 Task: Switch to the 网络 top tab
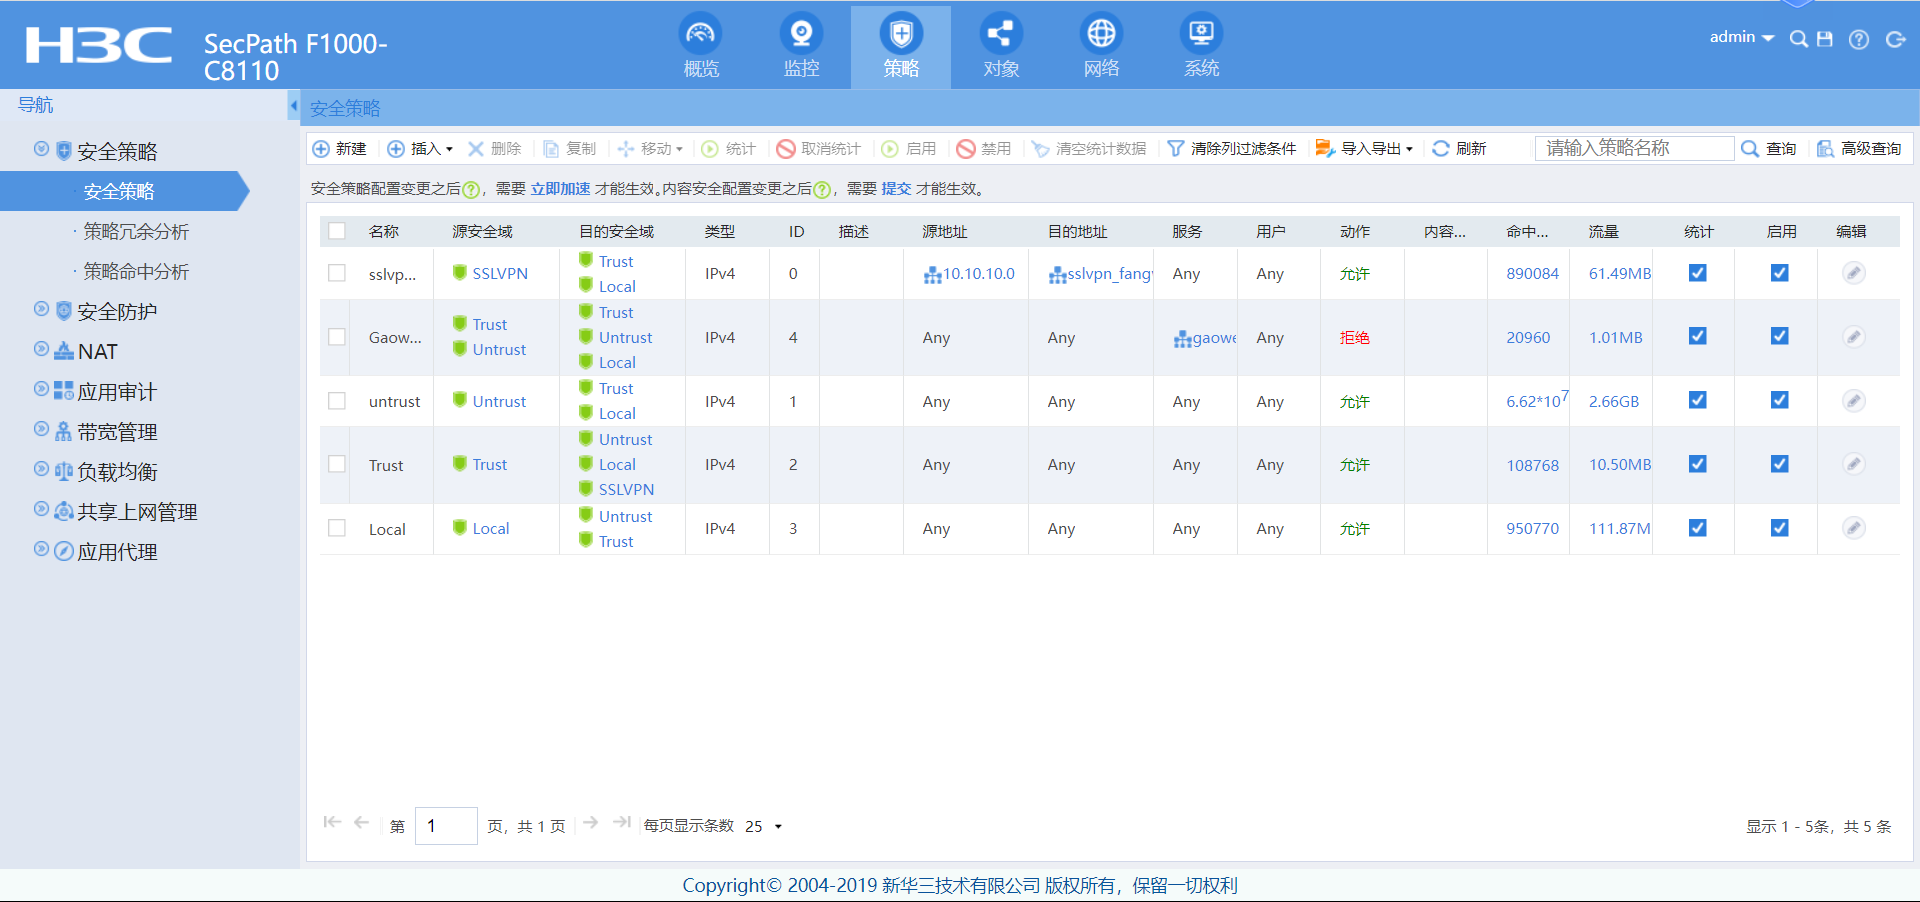click(1101, 47)
